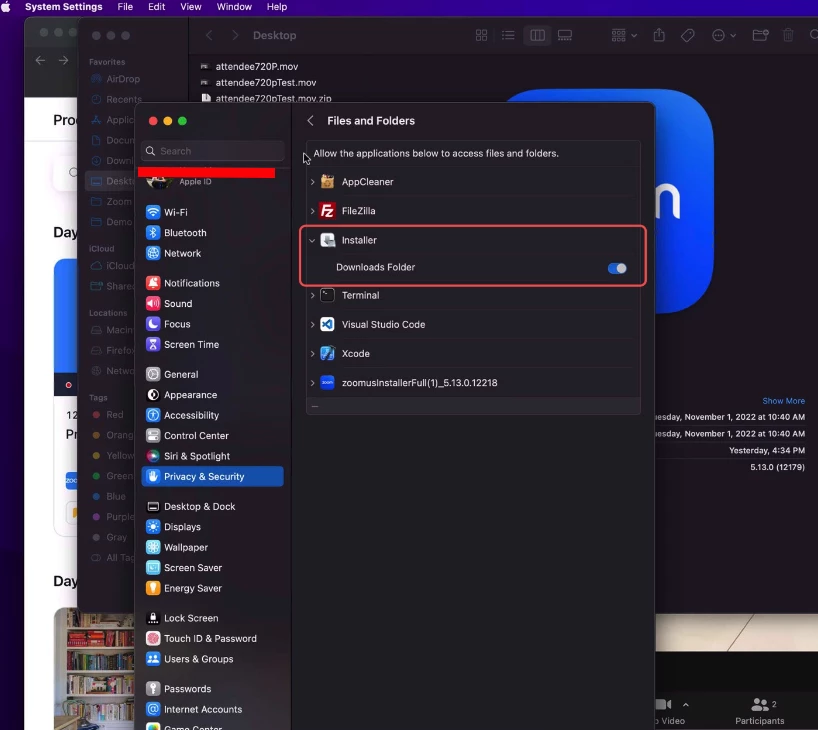Open the Help menu
The width and height of the screenshot is (818, 730).
coord(277,7)
